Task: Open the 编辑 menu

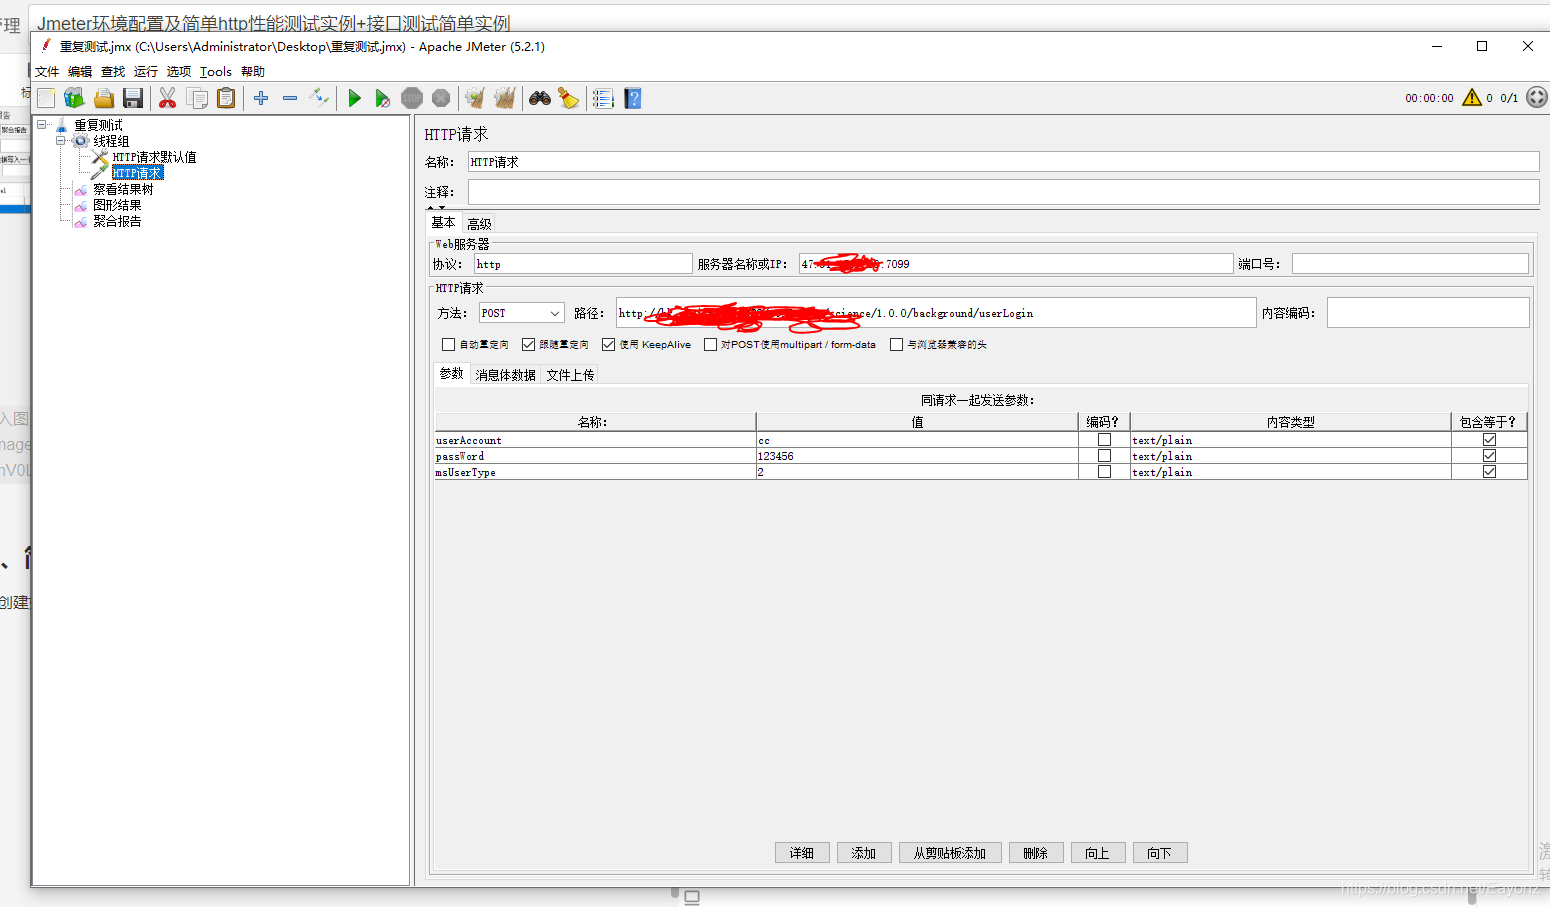Action: coord(80,72)
